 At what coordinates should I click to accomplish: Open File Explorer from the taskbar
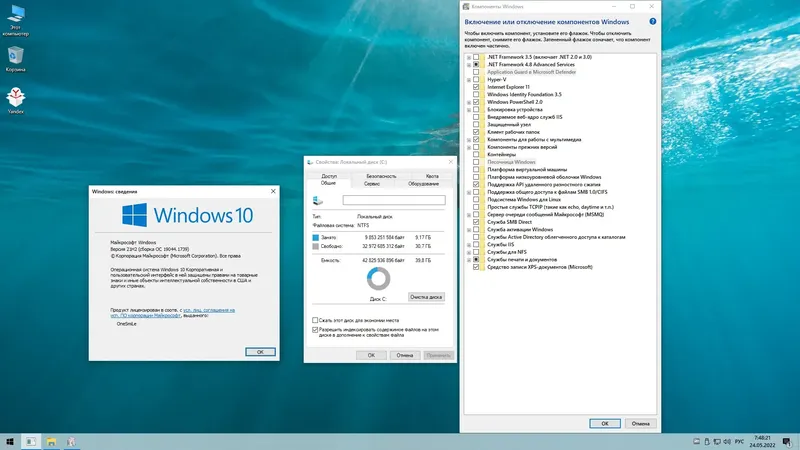coord(51,442)
